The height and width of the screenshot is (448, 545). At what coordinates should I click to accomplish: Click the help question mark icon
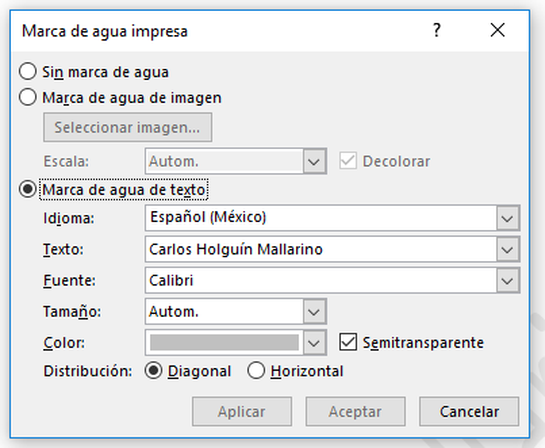pyautogui.click(x=437, y=30)
